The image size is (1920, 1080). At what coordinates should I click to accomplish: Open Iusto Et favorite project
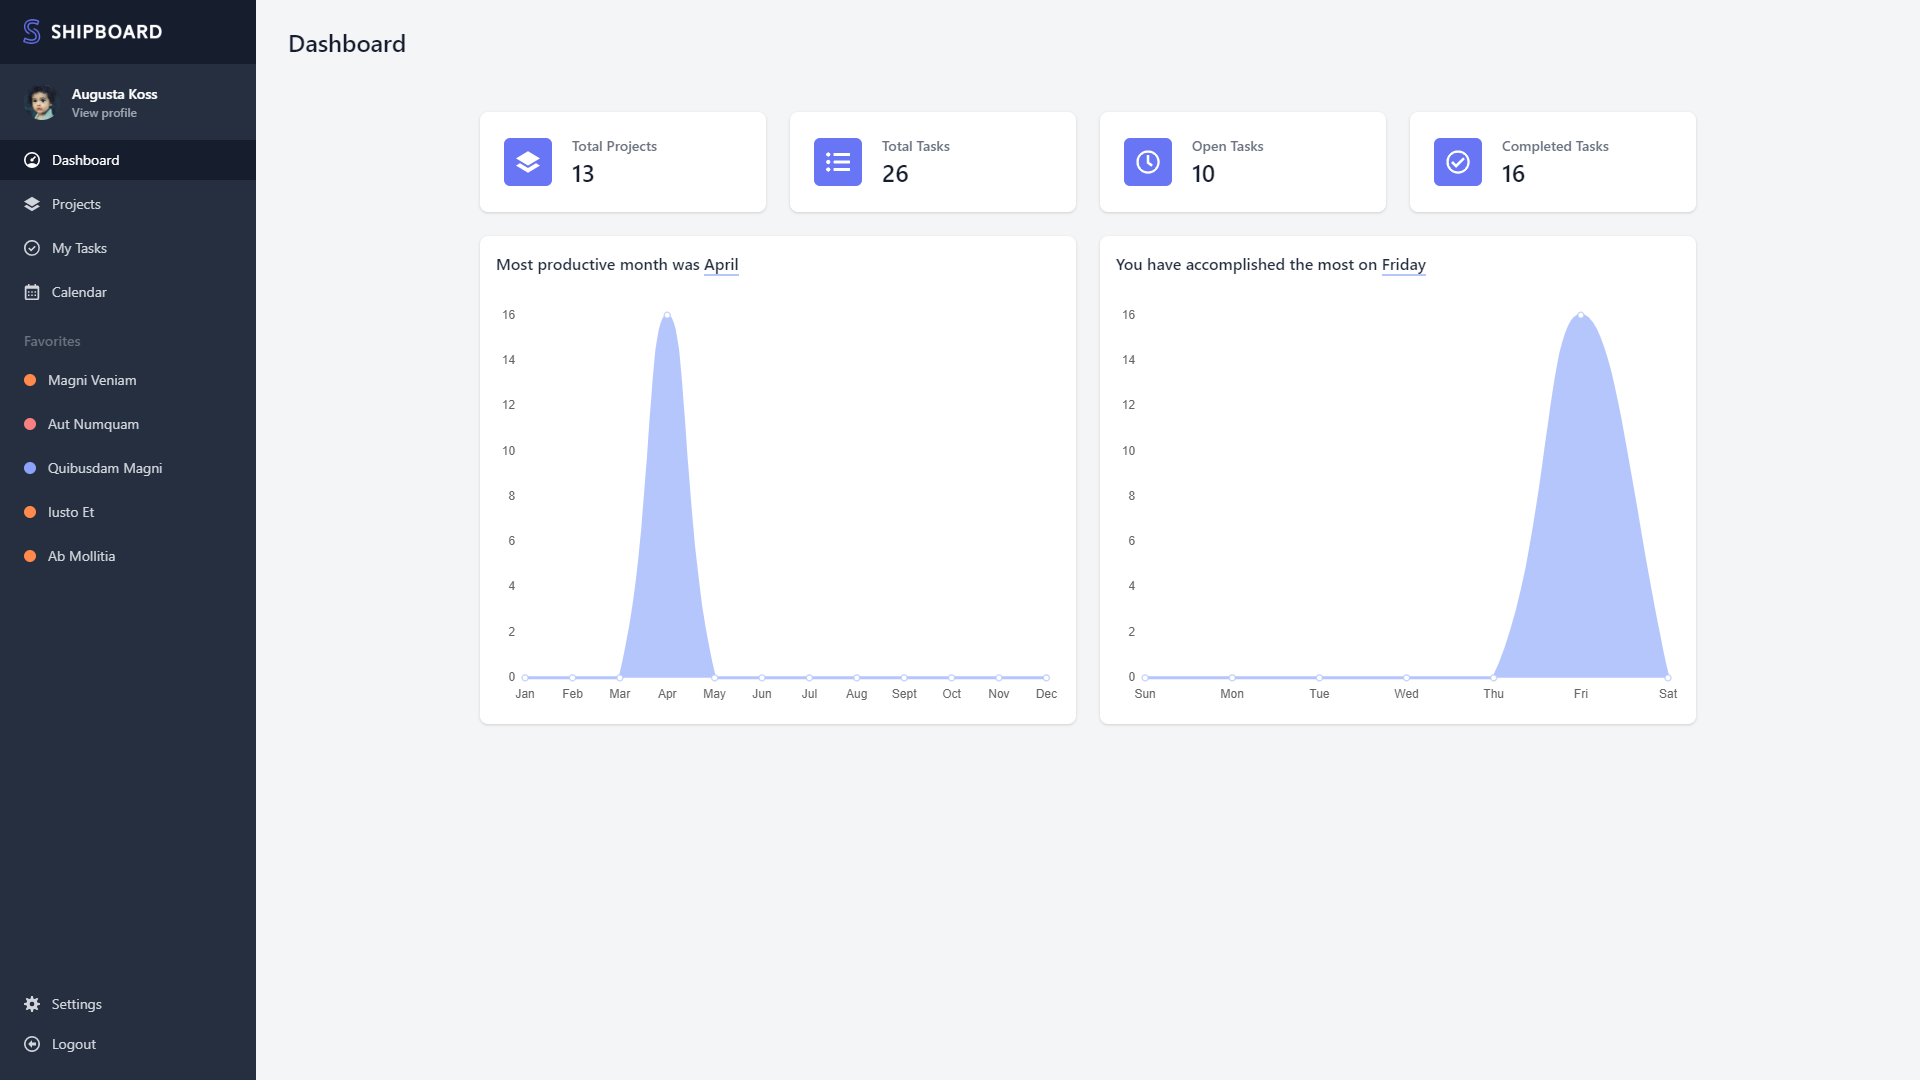click(71, 512)
